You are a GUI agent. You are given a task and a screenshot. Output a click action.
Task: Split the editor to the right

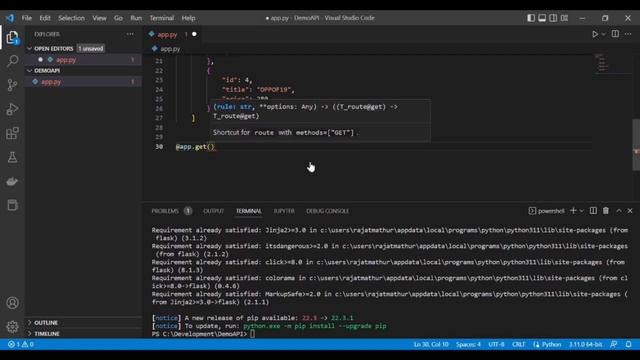coord(615,34)
